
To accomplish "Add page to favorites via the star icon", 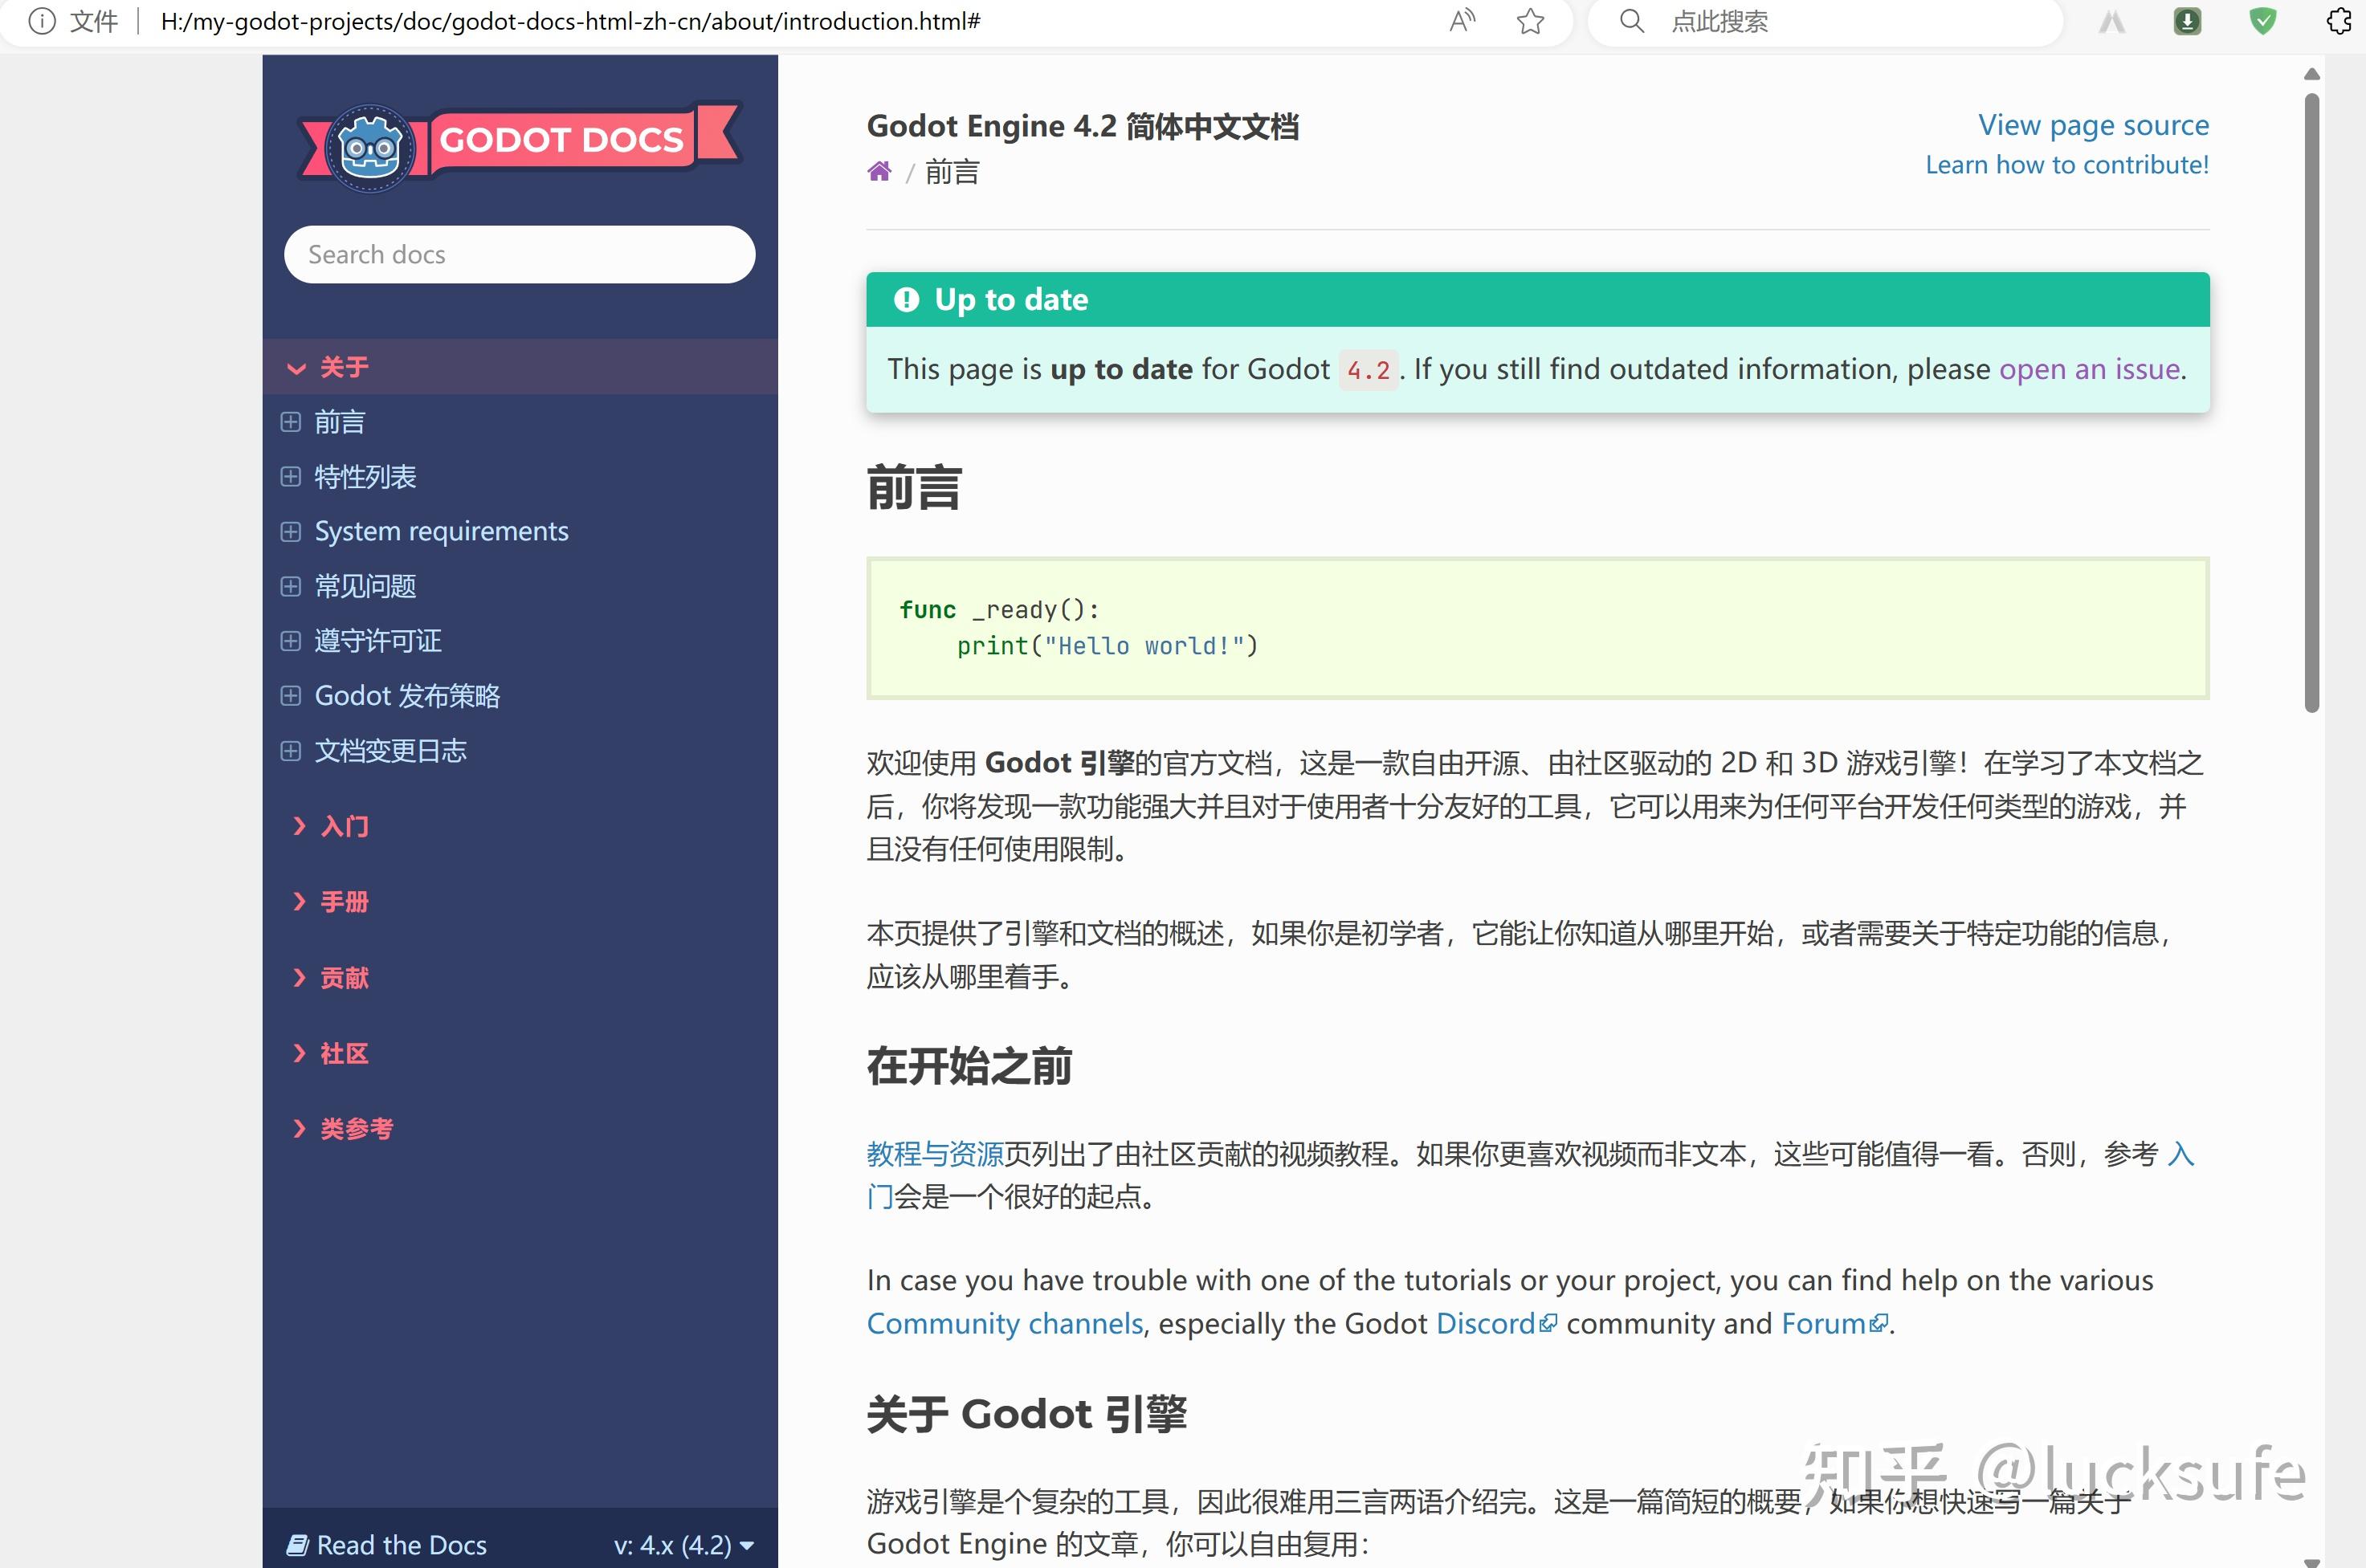I will click(x=1530, y=21).
